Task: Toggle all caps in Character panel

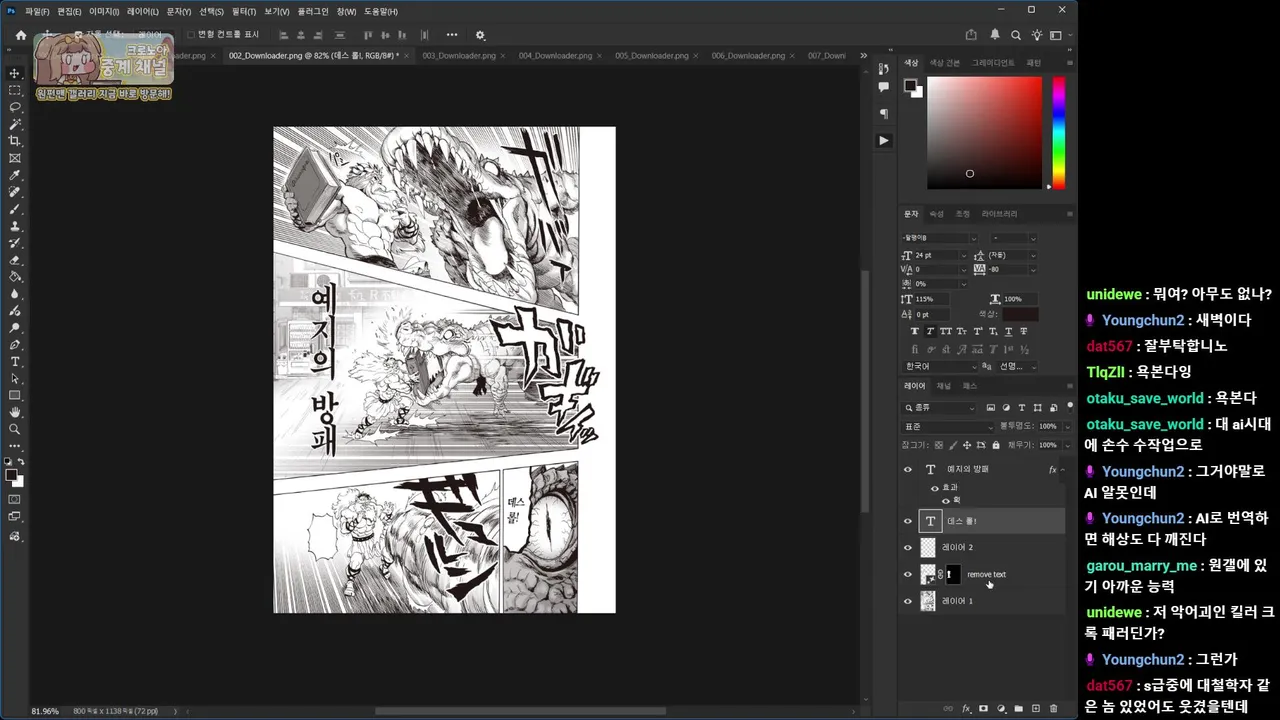Action: (x=946, y=331)
